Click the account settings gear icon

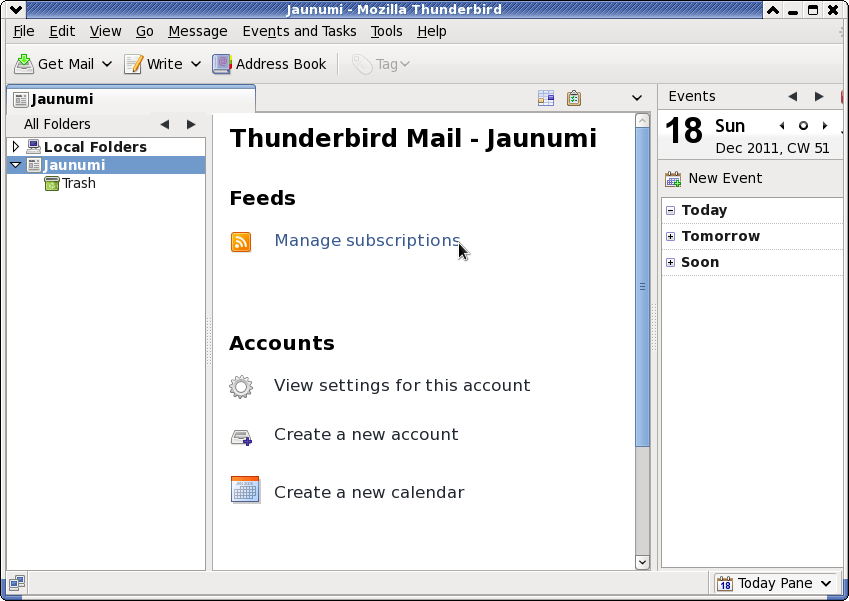pyautogui.click(x=241, y=387)
